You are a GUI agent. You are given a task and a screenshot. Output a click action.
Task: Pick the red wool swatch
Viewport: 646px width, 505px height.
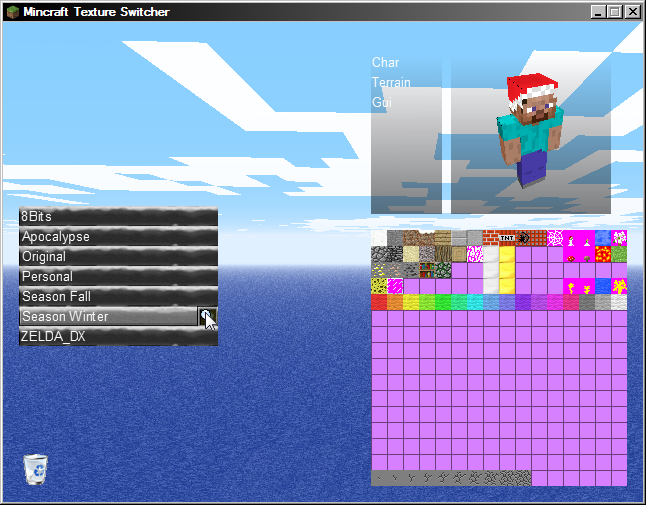379,302
